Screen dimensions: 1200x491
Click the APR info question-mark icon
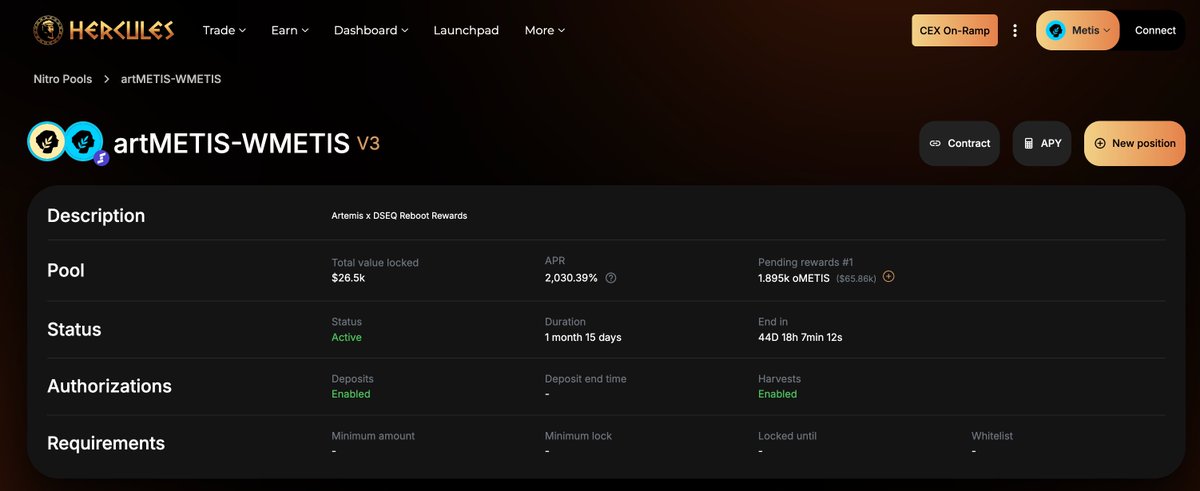pos(611,278)
